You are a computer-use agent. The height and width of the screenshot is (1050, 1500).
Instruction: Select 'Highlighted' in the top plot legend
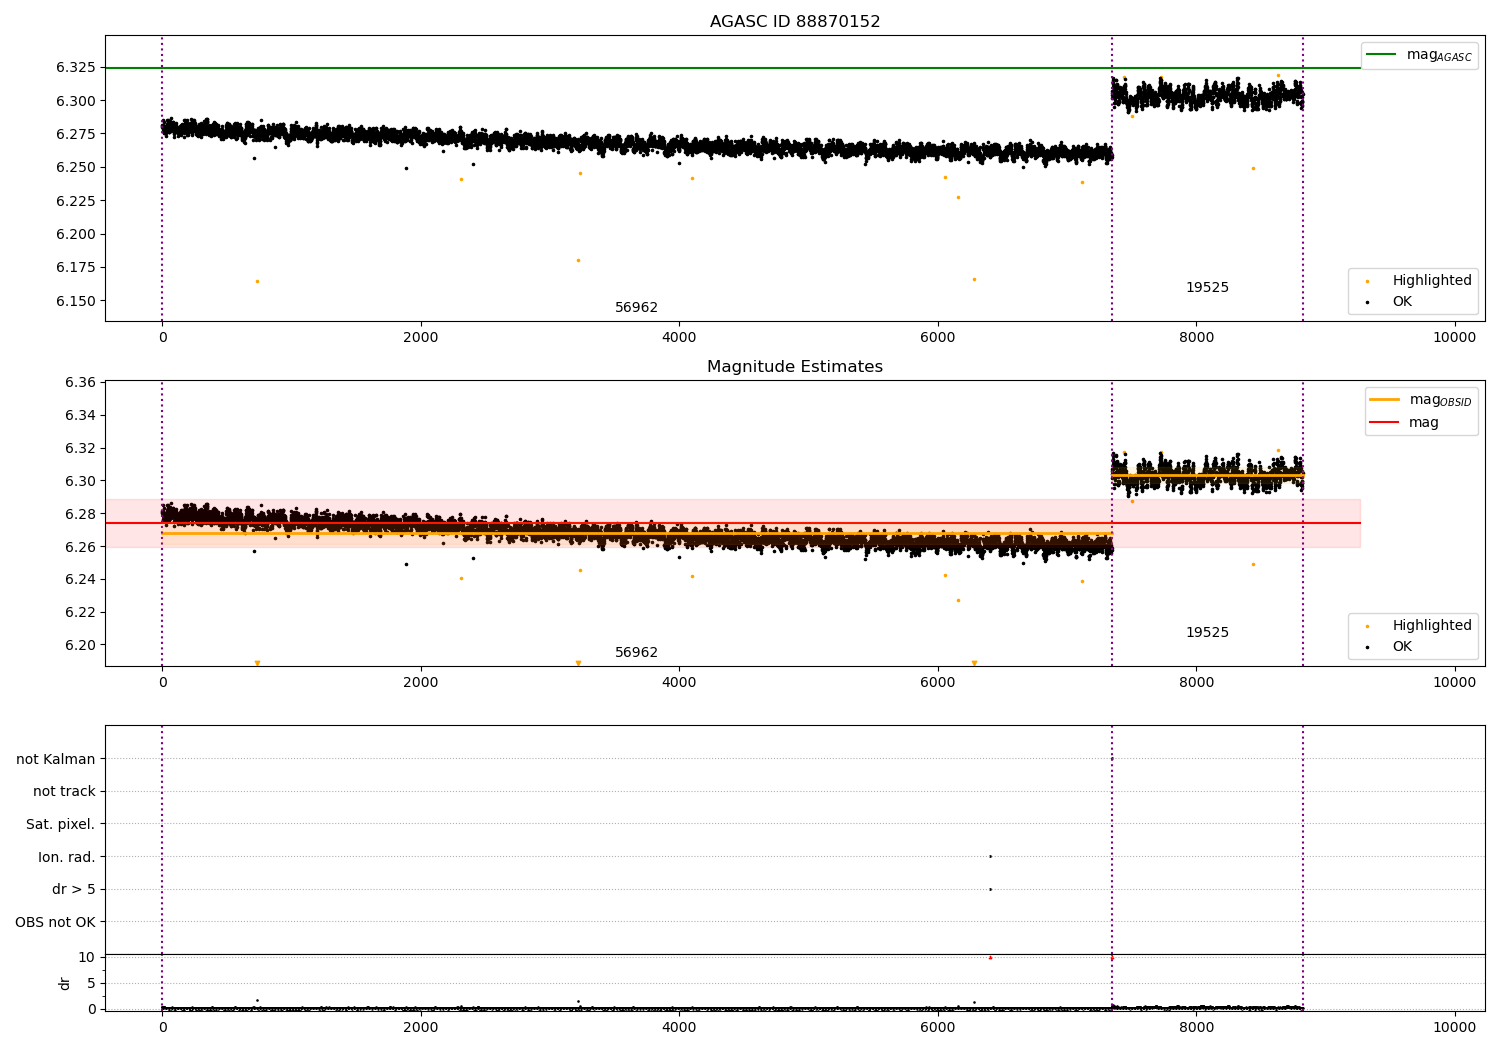(x=1432, y=280)
